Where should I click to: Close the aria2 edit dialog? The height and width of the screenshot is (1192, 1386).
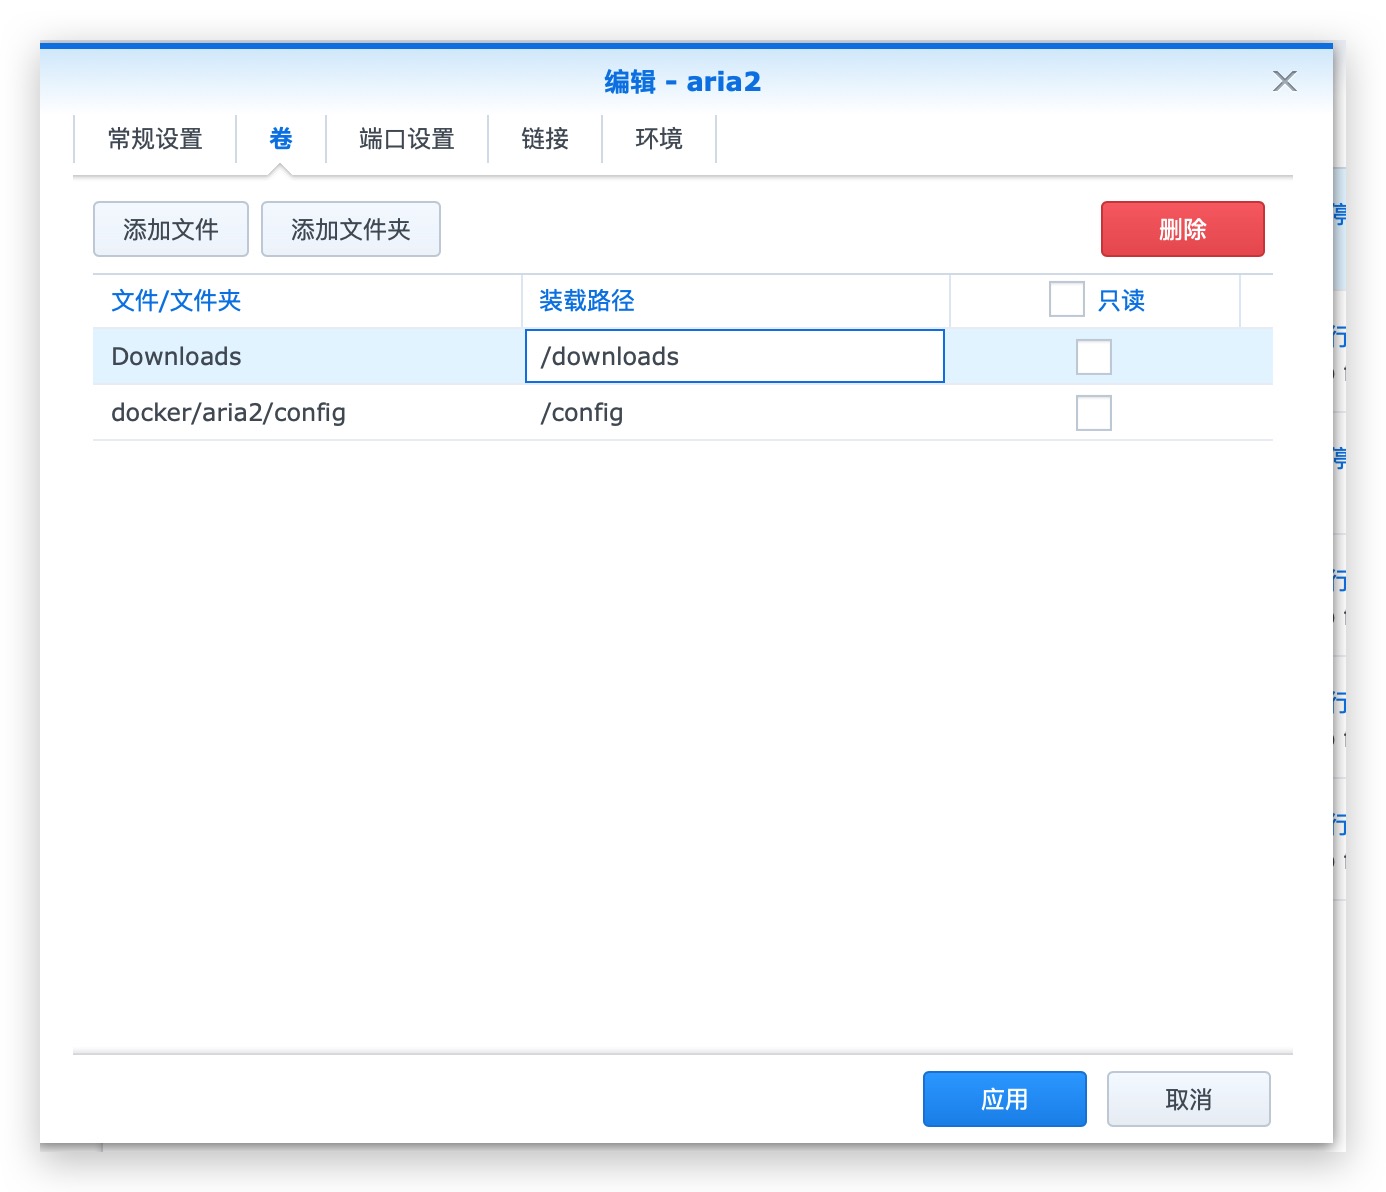pyautogui.click(x=1284, y=81)
